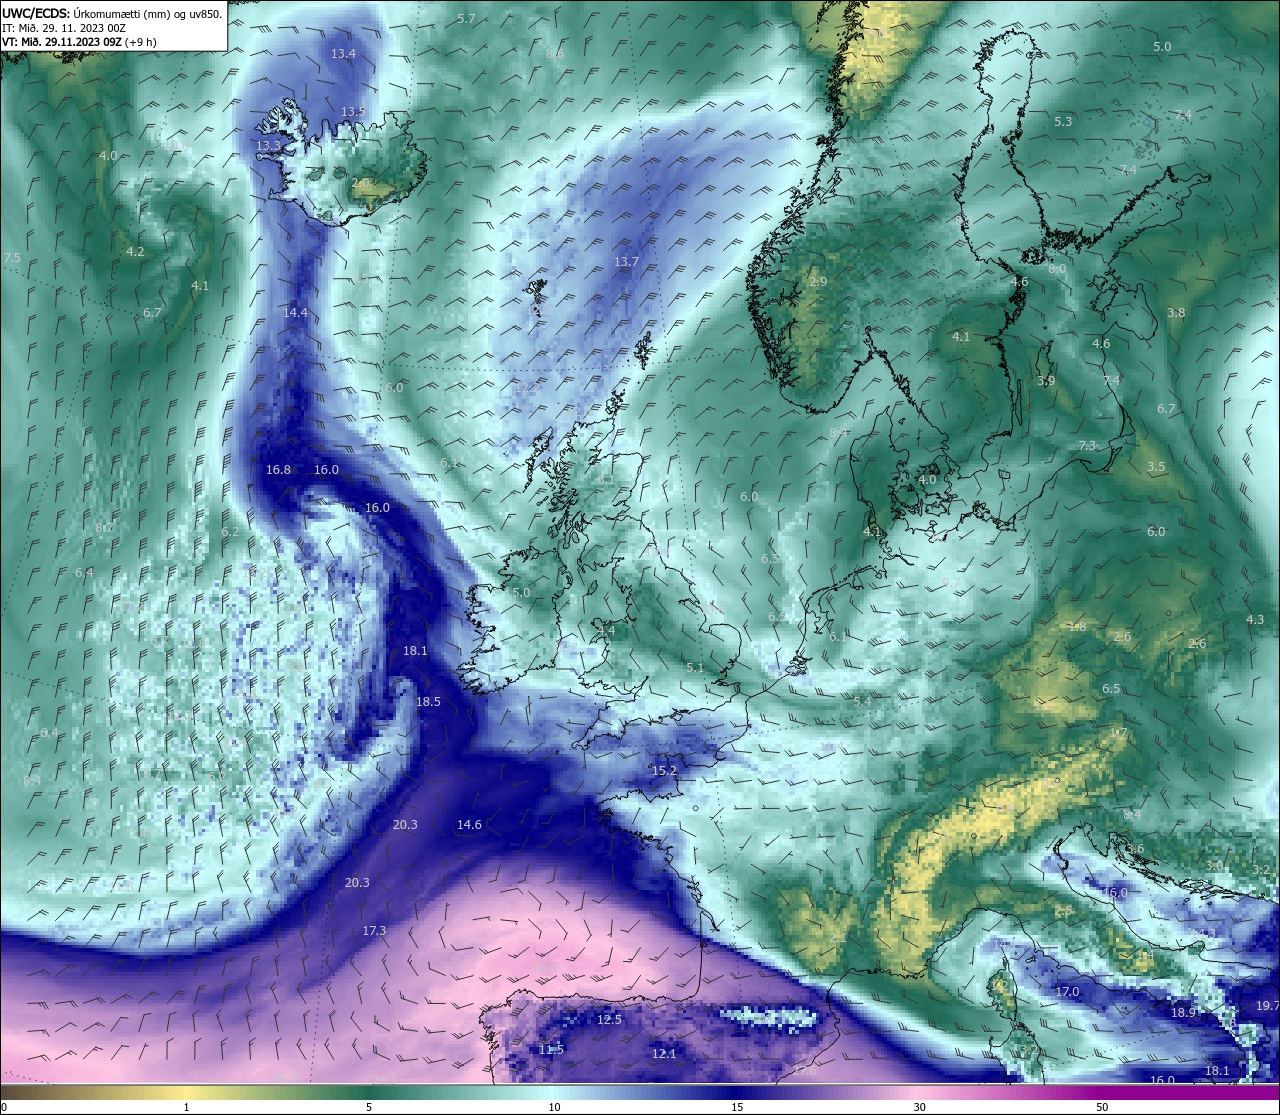Click the colour scale label 1
Screen dimensions: 1280x1115
(x=186, y=1107)
